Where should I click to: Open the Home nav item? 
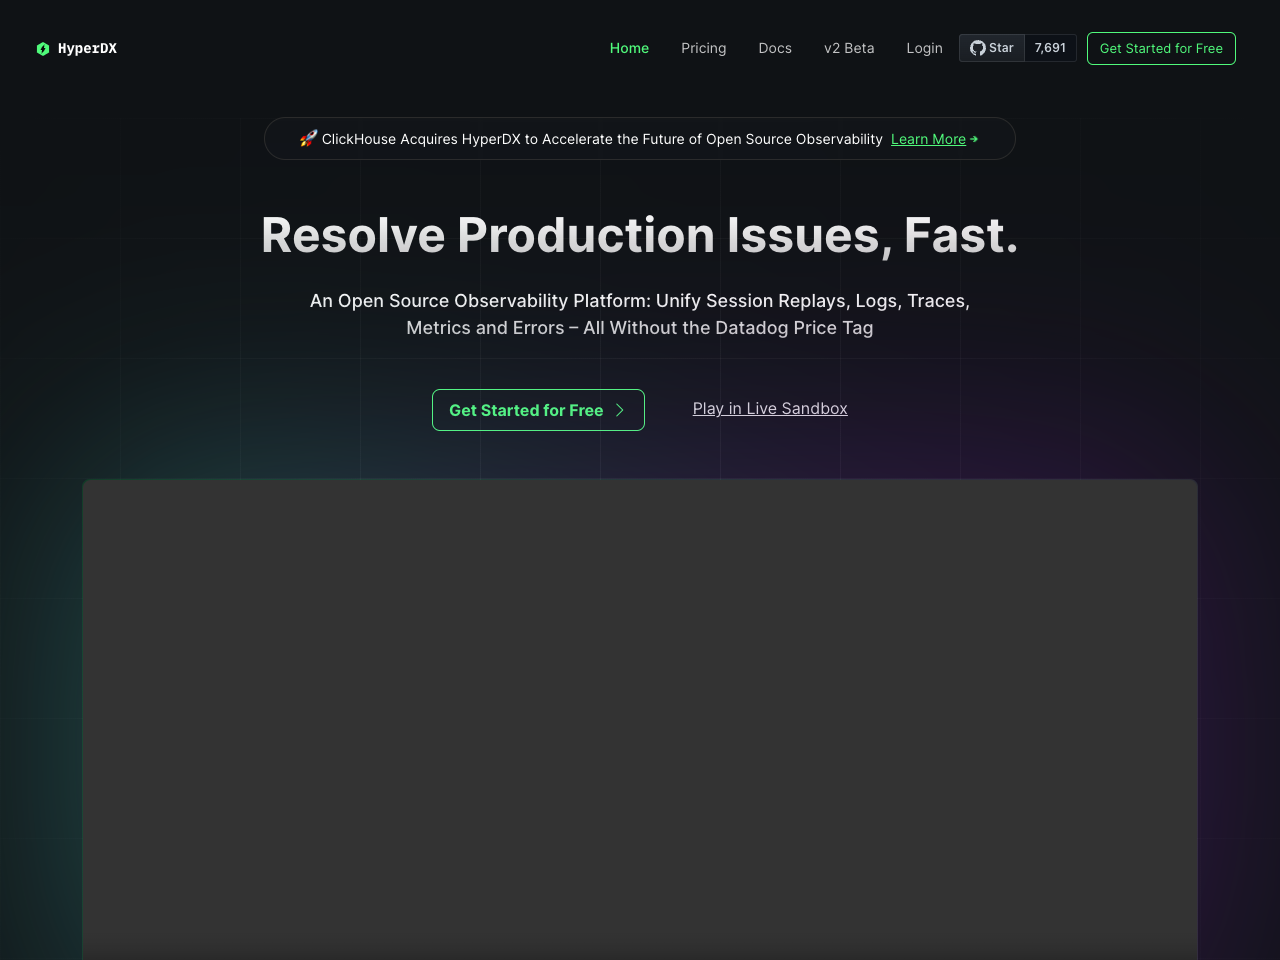point(629,48)
